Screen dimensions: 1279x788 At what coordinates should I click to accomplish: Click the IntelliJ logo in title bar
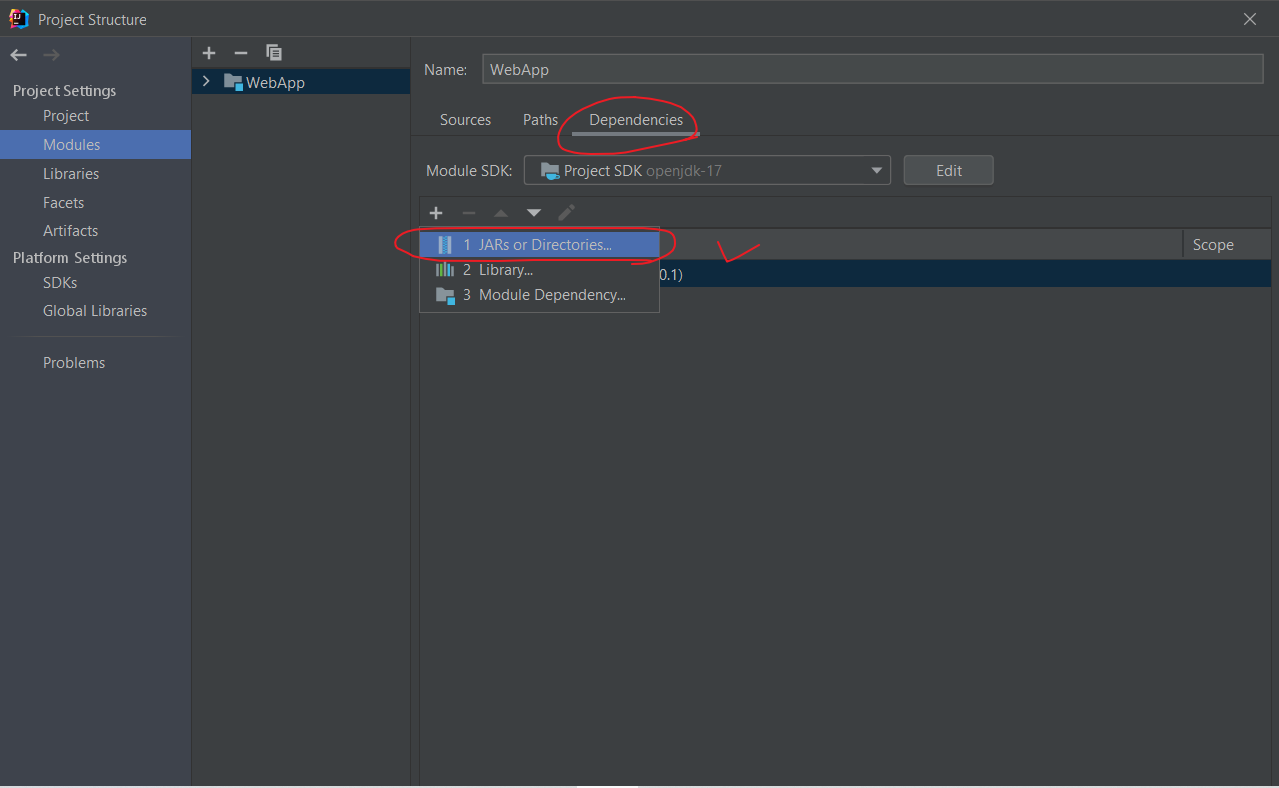coord(19,19)
